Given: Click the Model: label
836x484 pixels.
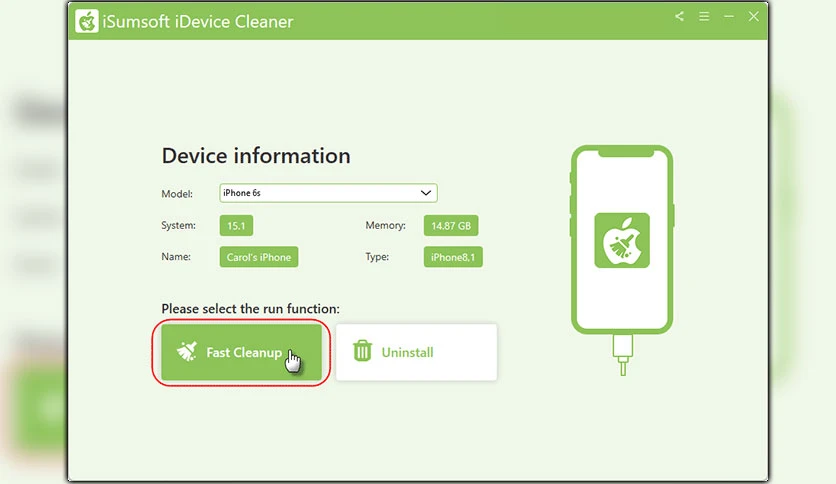Looking at the screenshot, I should [x=177, y=194].
